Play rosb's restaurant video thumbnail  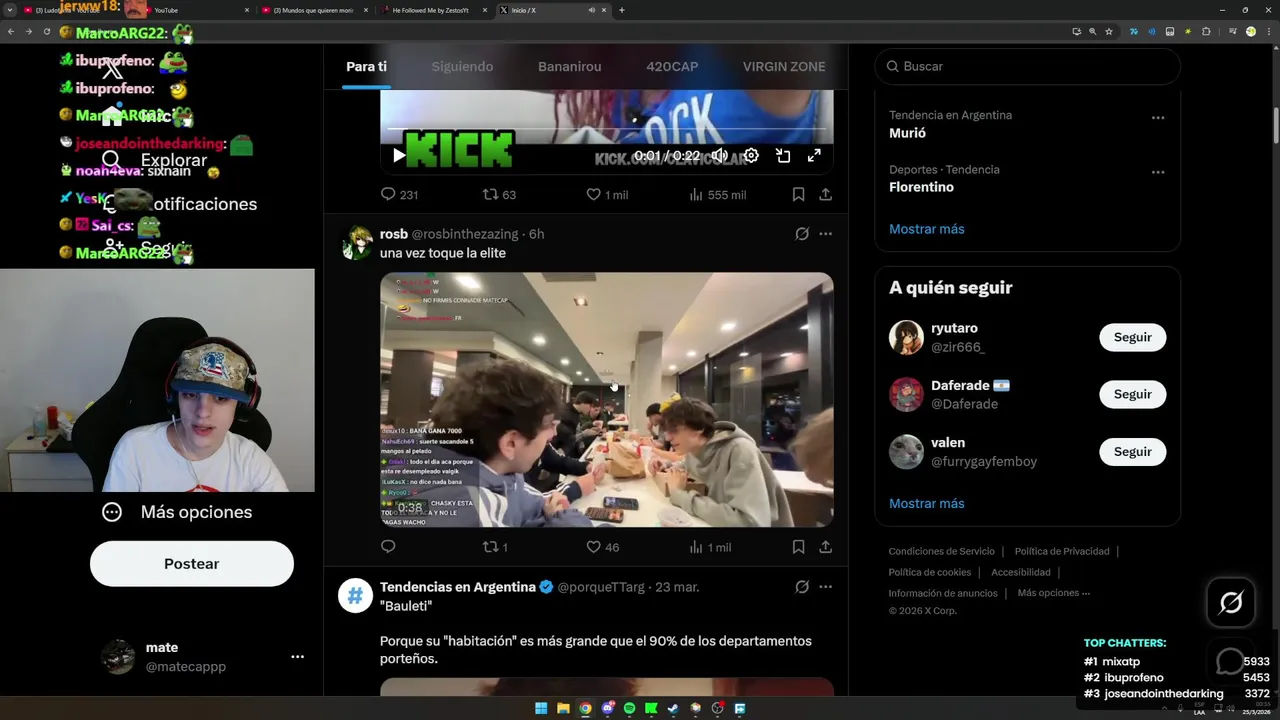[x=607, y=399]
